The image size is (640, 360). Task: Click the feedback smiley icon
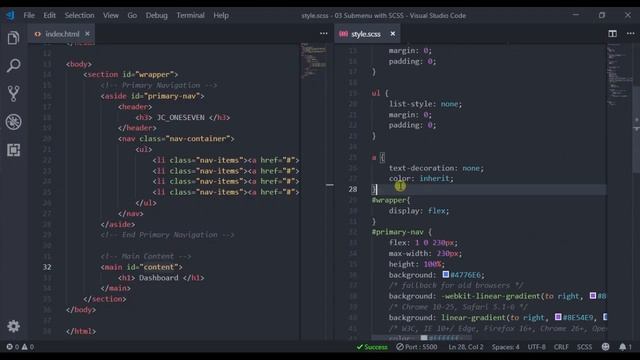click(606, 347)
